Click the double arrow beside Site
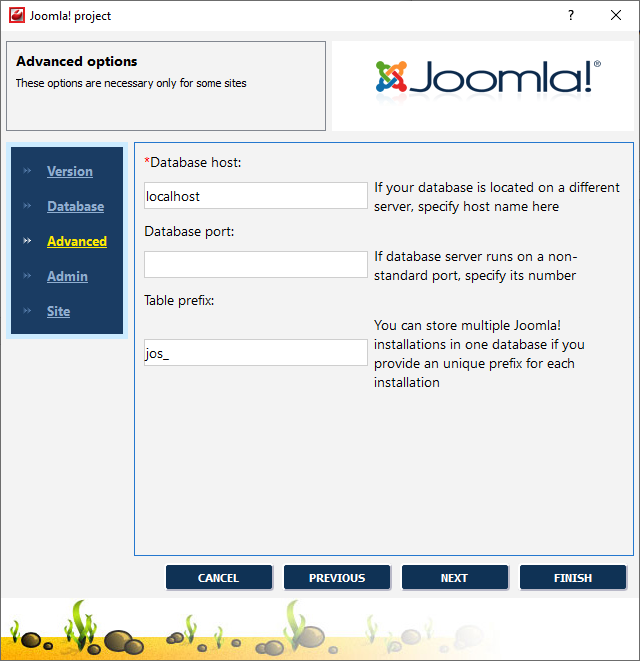This screenshot has height=661, width=640. point(27,311)
